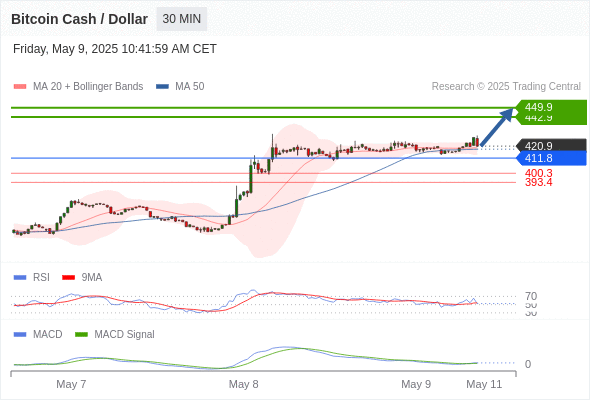The width and height of the screenshot is (590, 400).
Task: Click the RSI 70 level label
Action: click(531, 296)
